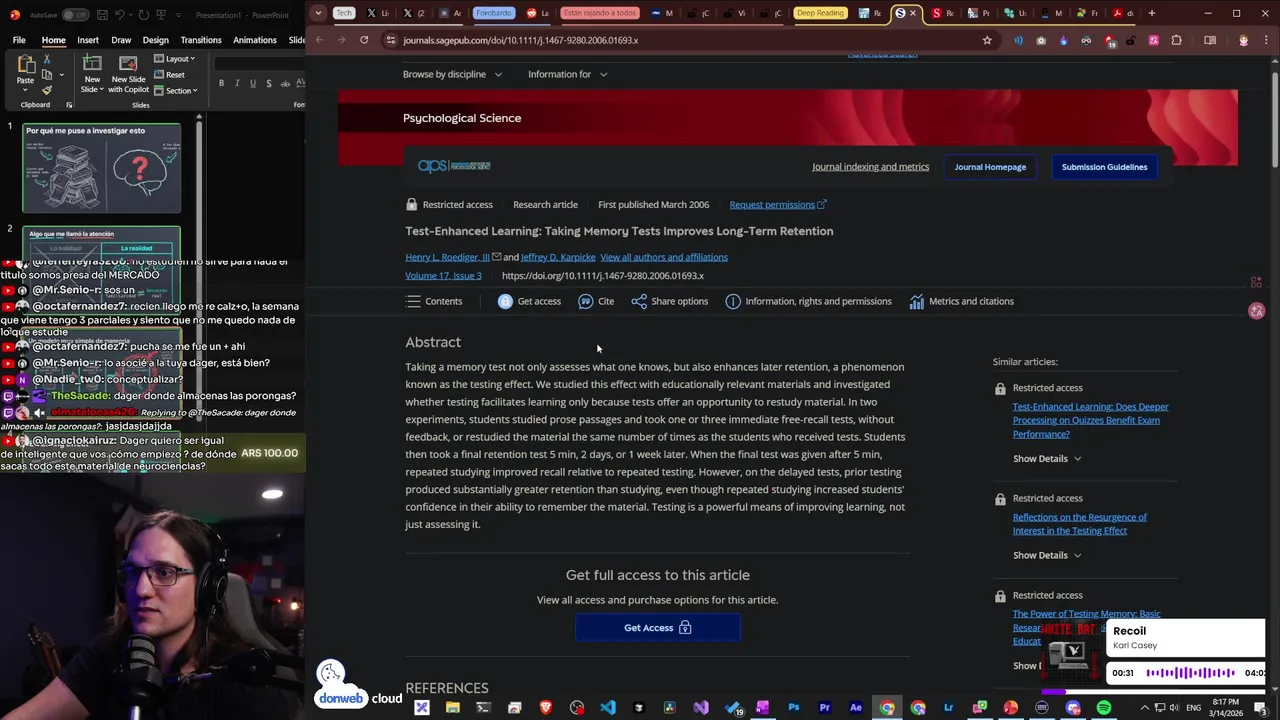Toggle the AutoSave switch in PowerPoint
The height and width of the screenshot is (720, 1280).
click(x=74, y=15)
